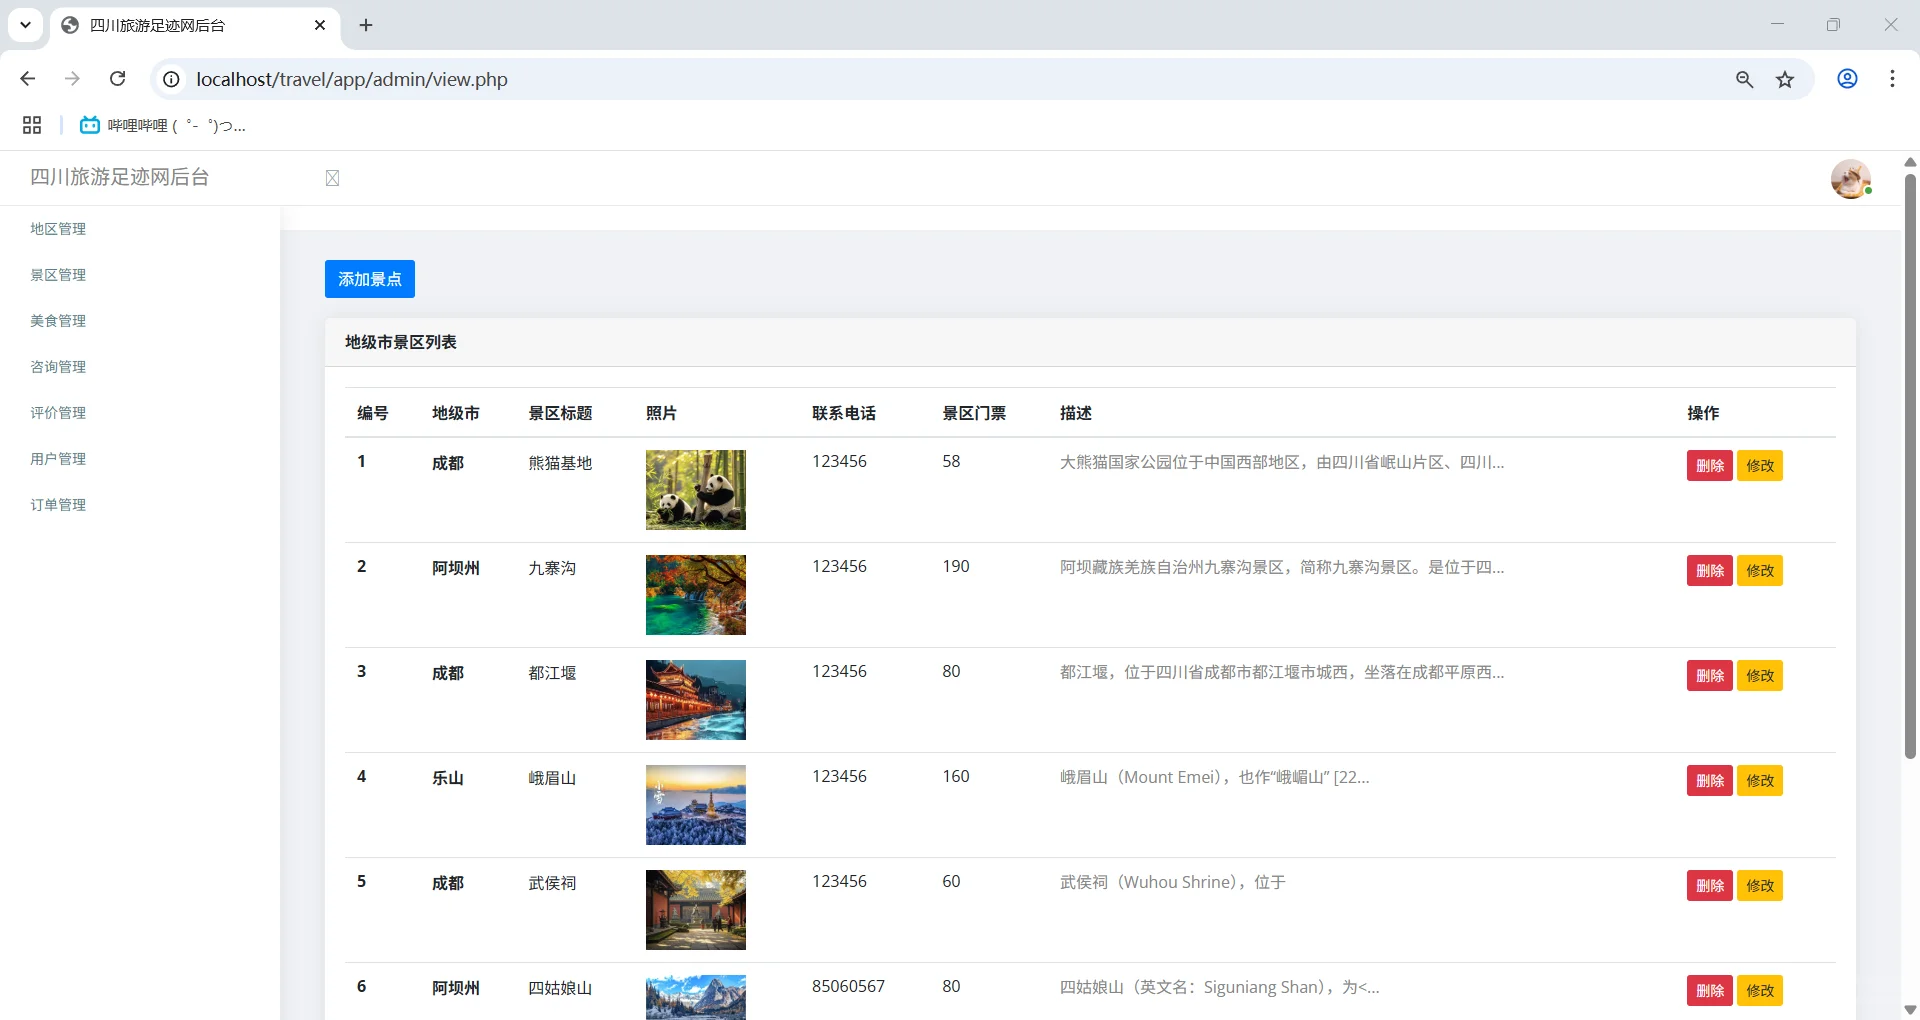Open the admin avatar in the top-right corner

click(1851, 179)
